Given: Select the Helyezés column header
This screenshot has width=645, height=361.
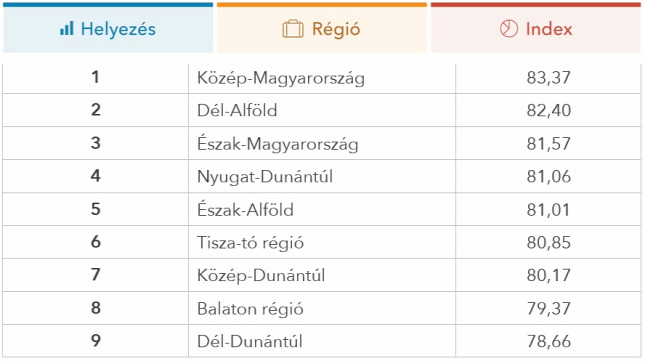Looking at the screenshot, I should click(x=108, y=28).
